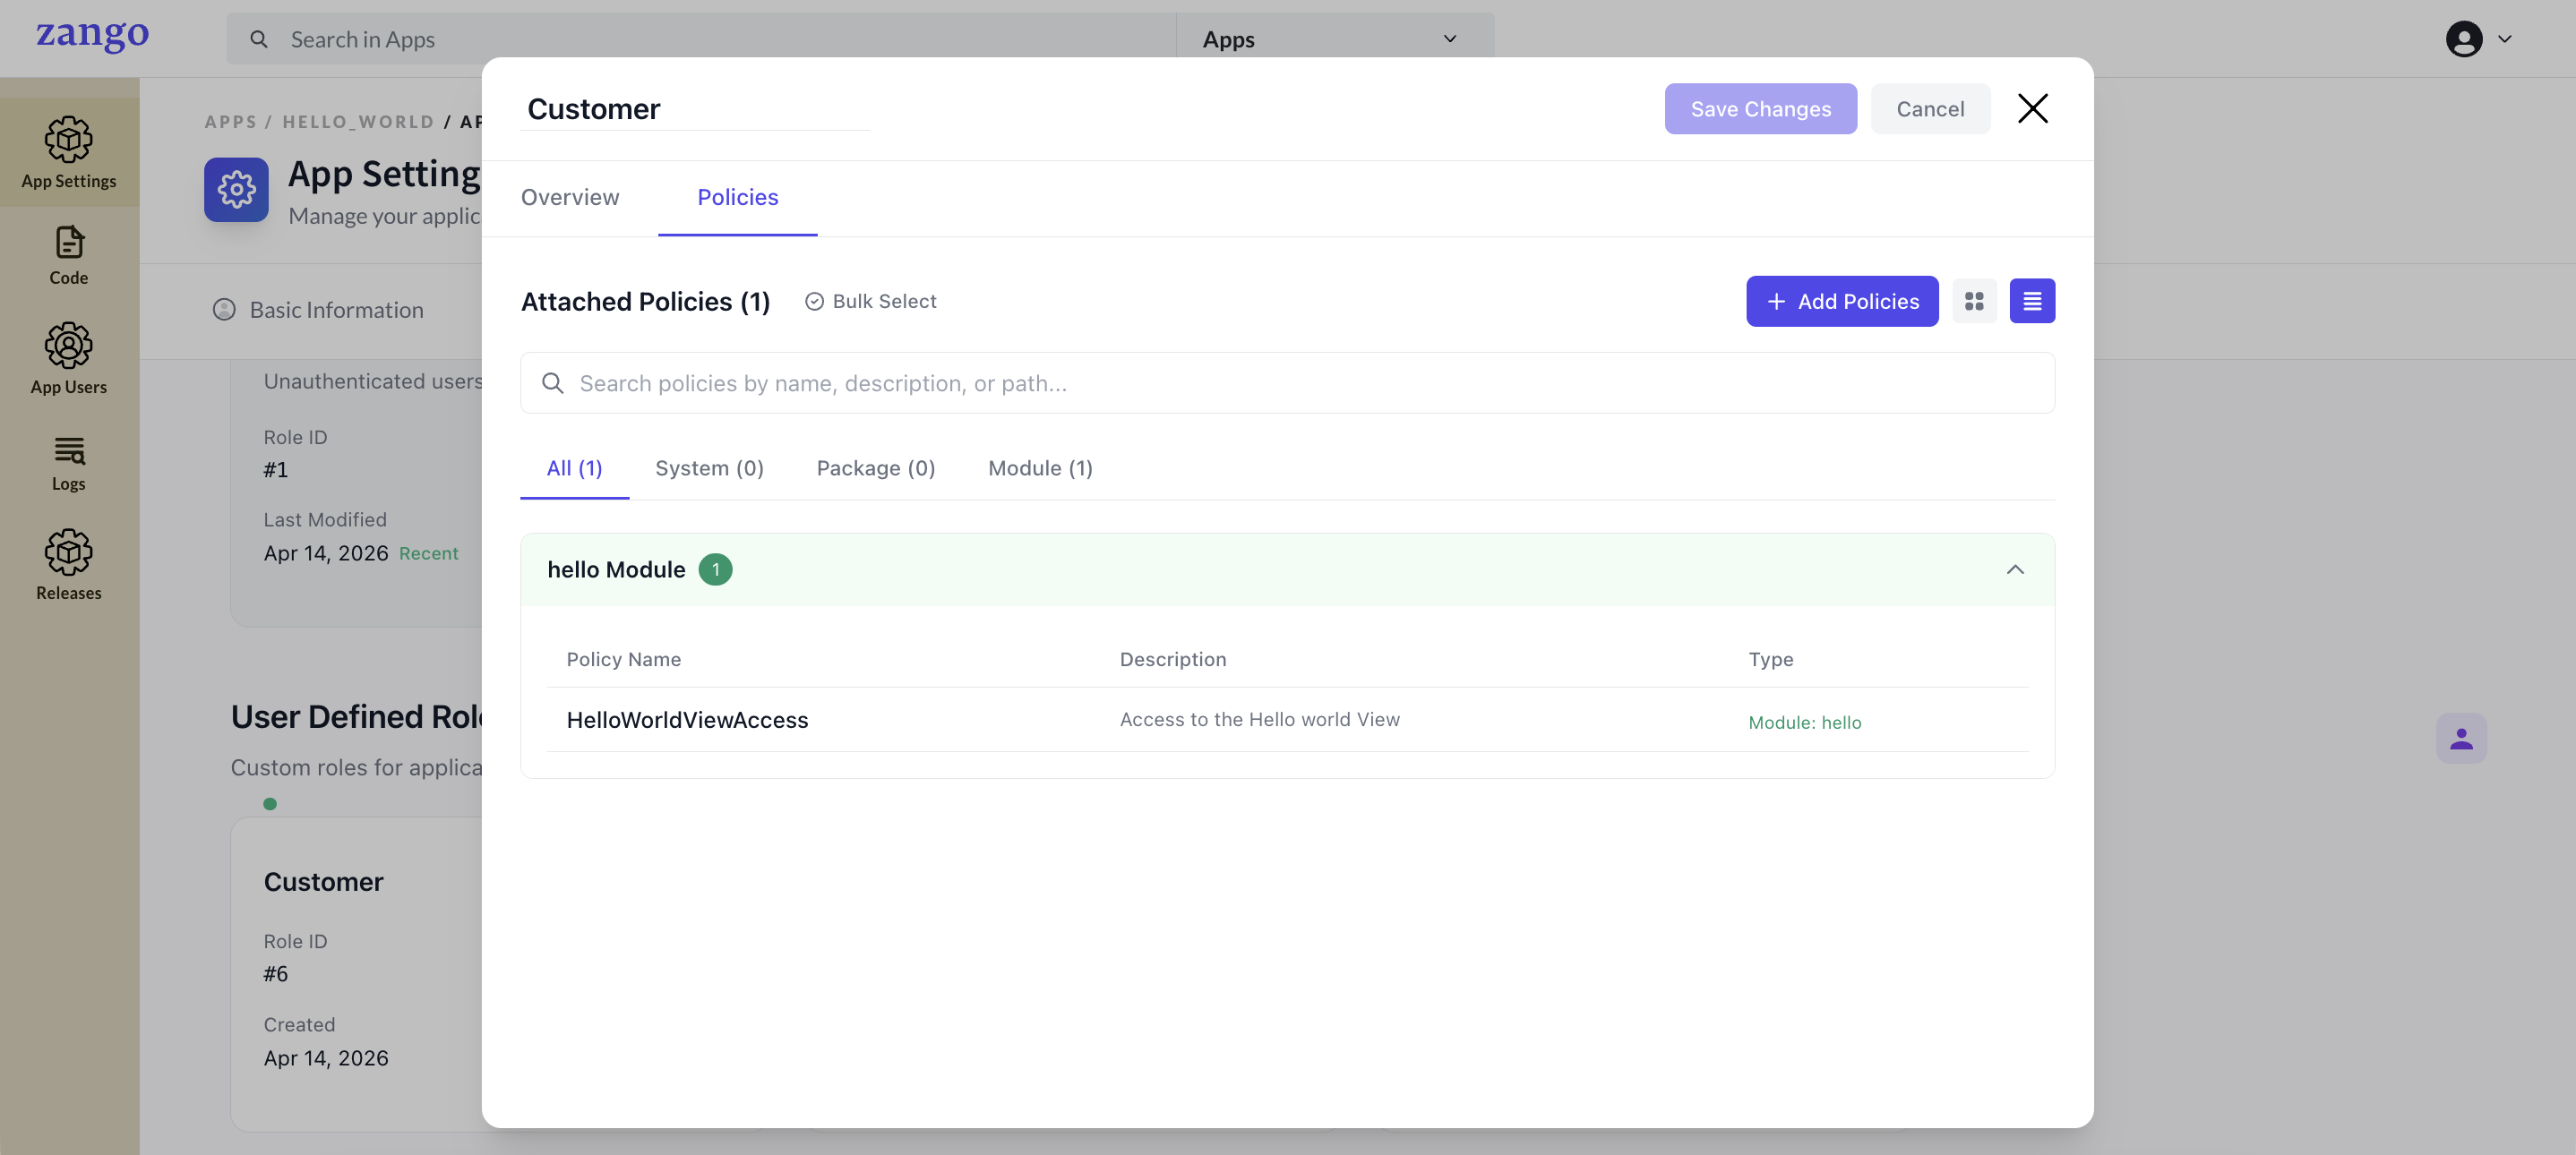Click 'Access to the Hello world View' description
2576x1155 pixels.
(x=1259, y=720)
